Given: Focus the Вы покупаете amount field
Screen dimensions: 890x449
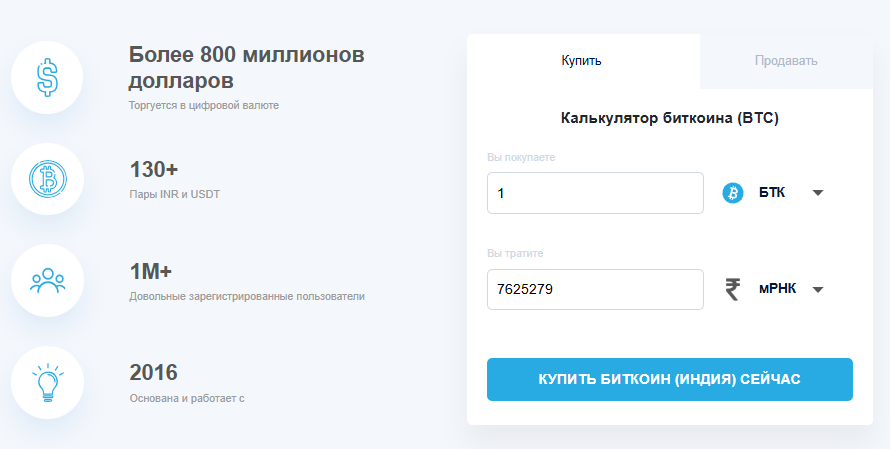Looking at the screenshot, I should [x=595, y=193].
